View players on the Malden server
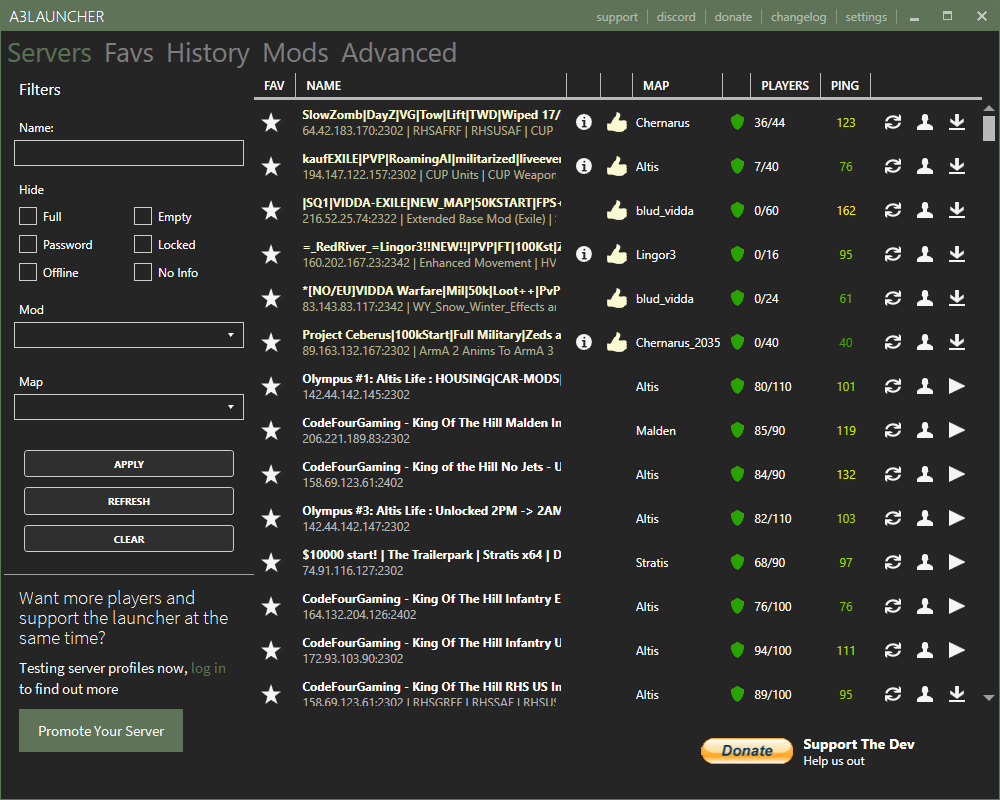This screenshot has width=1000, height=800. 925,430
